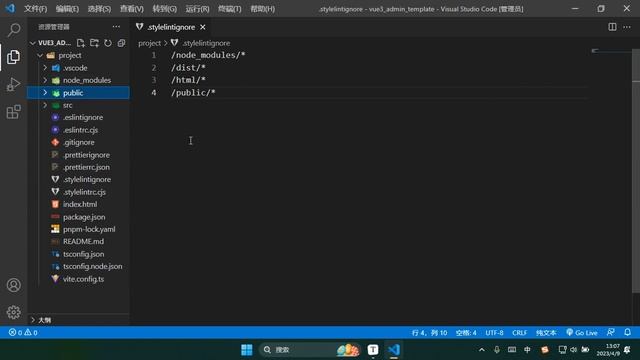The width and height of the screenshot is (640, 360).
Task: Open .stylelintrc.cjs file
Action: 84,192
